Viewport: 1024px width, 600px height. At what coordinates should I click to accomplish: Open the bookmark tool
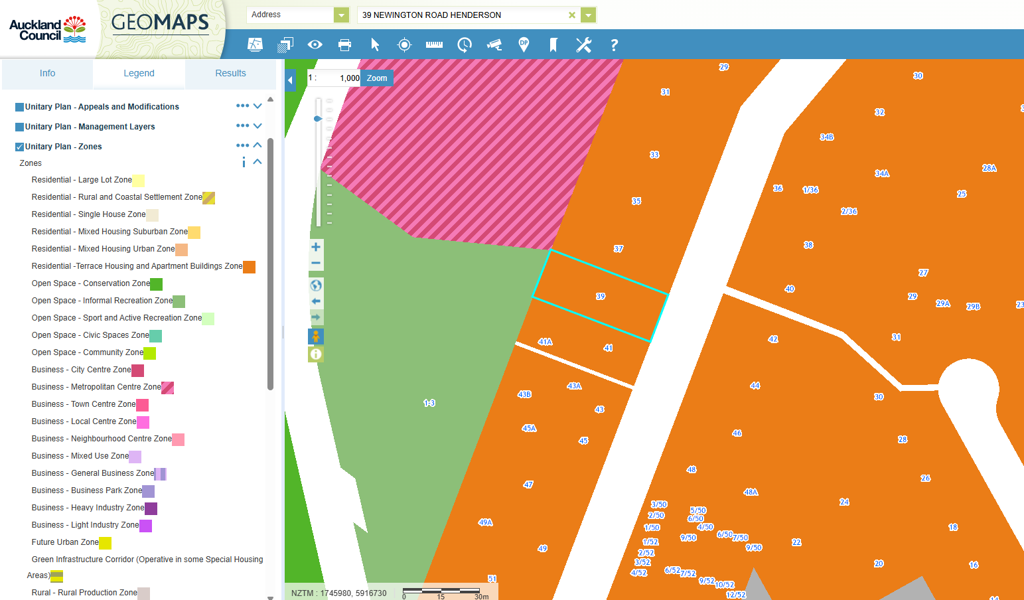[553, 45]
